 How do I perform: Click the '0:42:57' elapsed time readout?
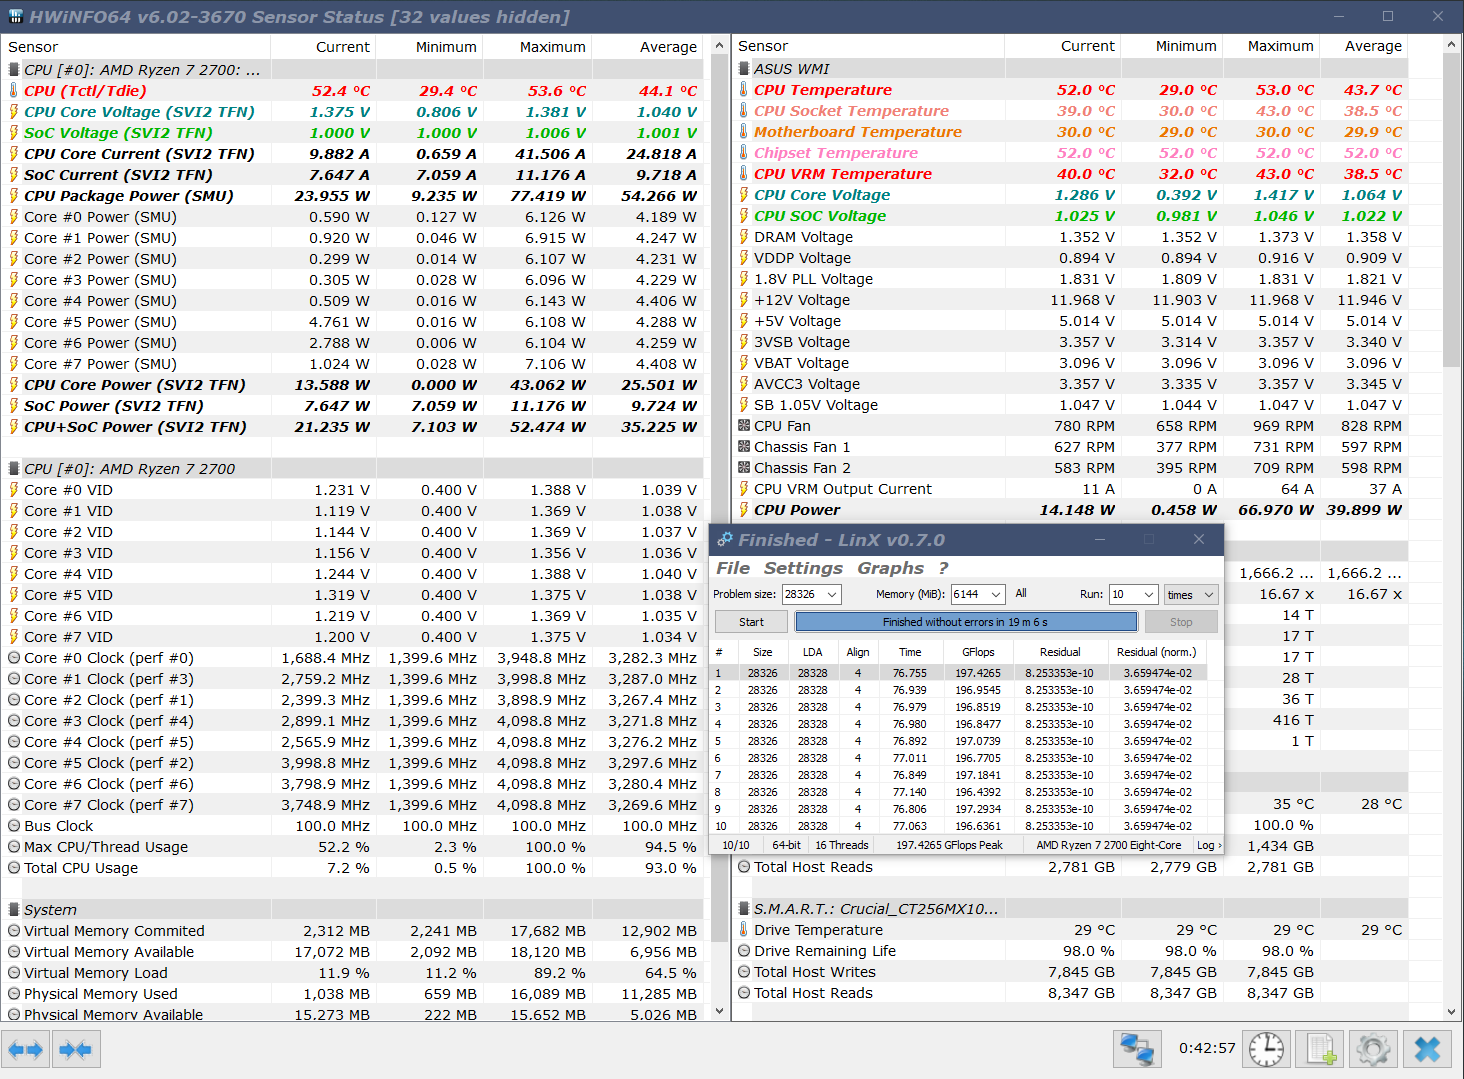point(1207,1049)
